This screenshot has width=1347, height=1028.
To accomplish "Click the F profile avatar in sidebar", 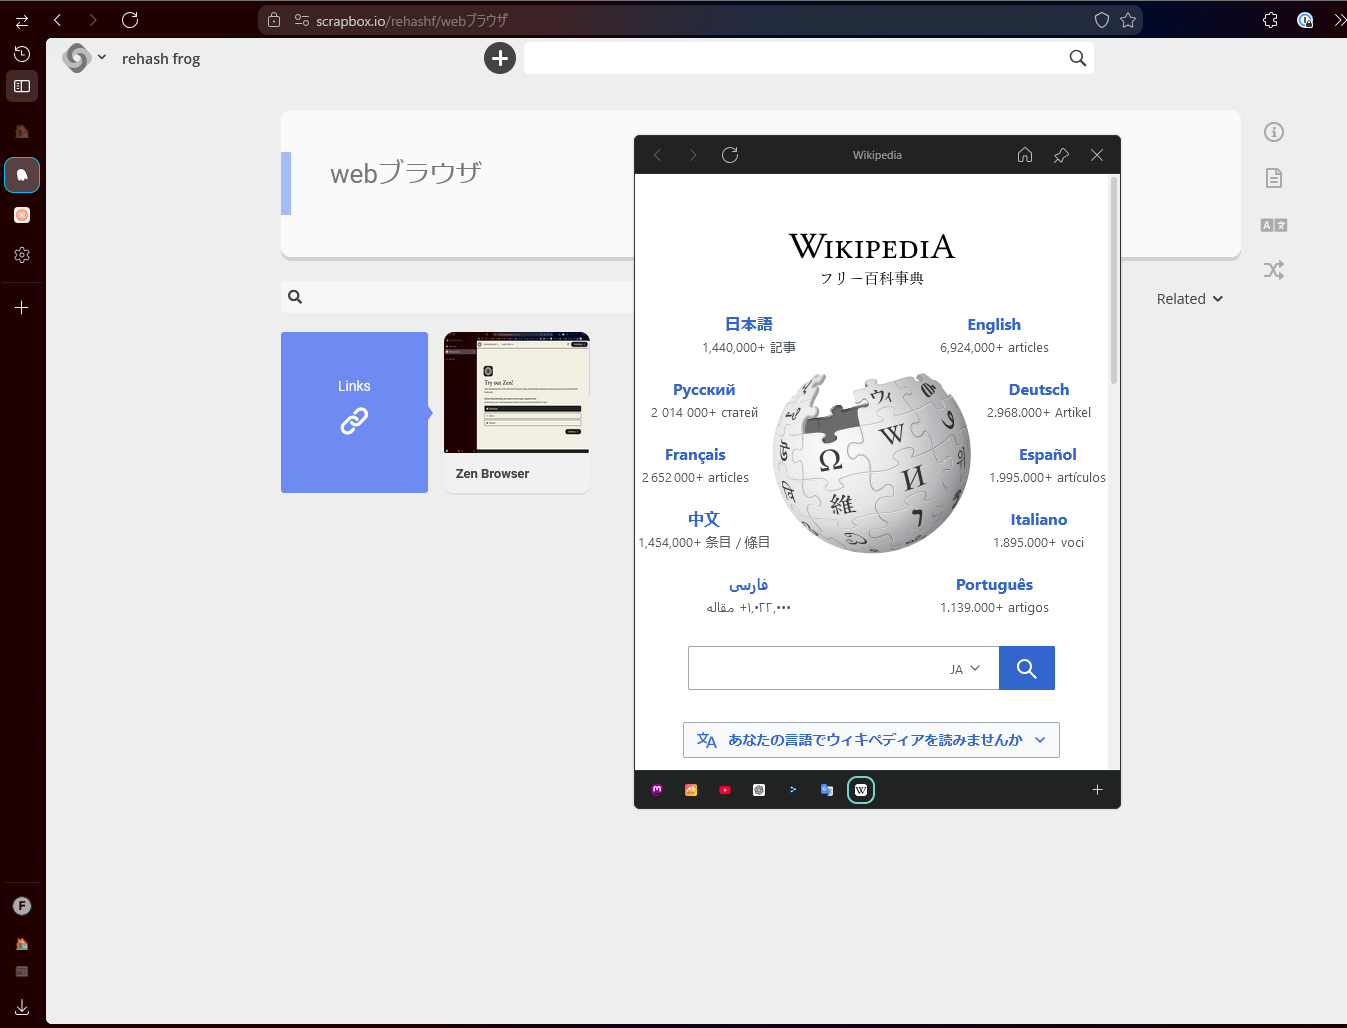I will tap(22, 906).
